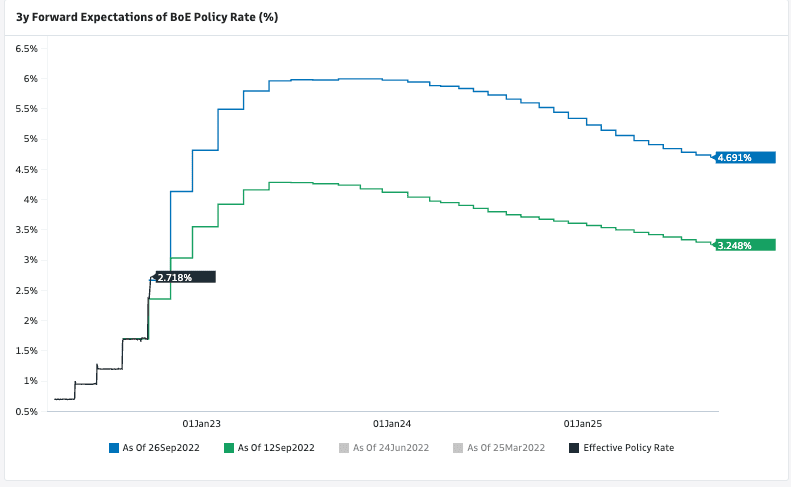Click the dark Effective Policy Rate legend square
This screenshot has width=791, height=487.
click(x=573, y=447)
